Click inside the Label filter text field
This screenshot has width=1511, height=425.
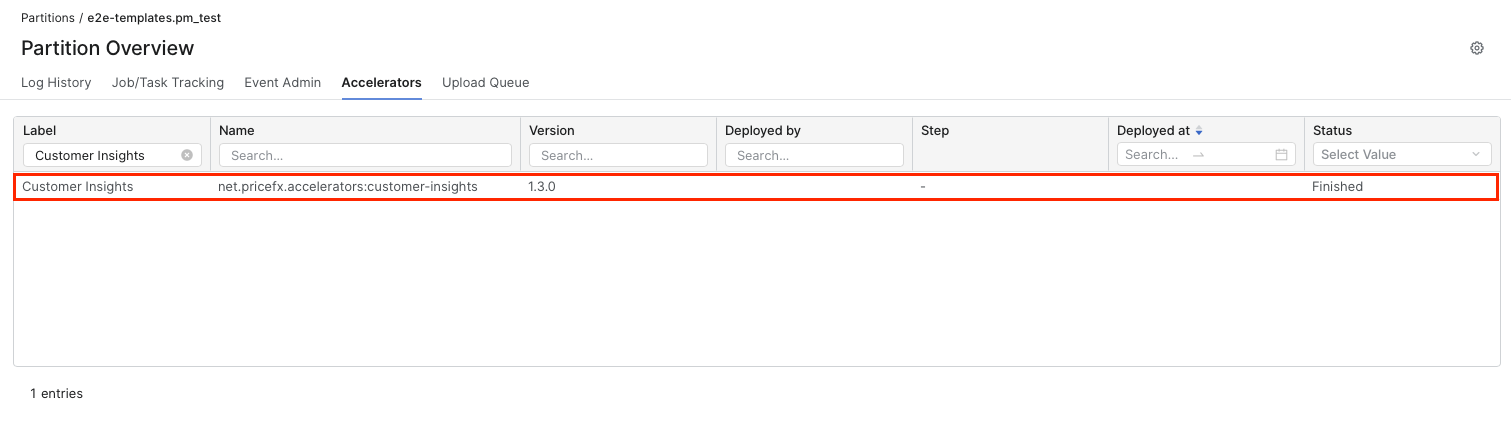coord(102,155)
